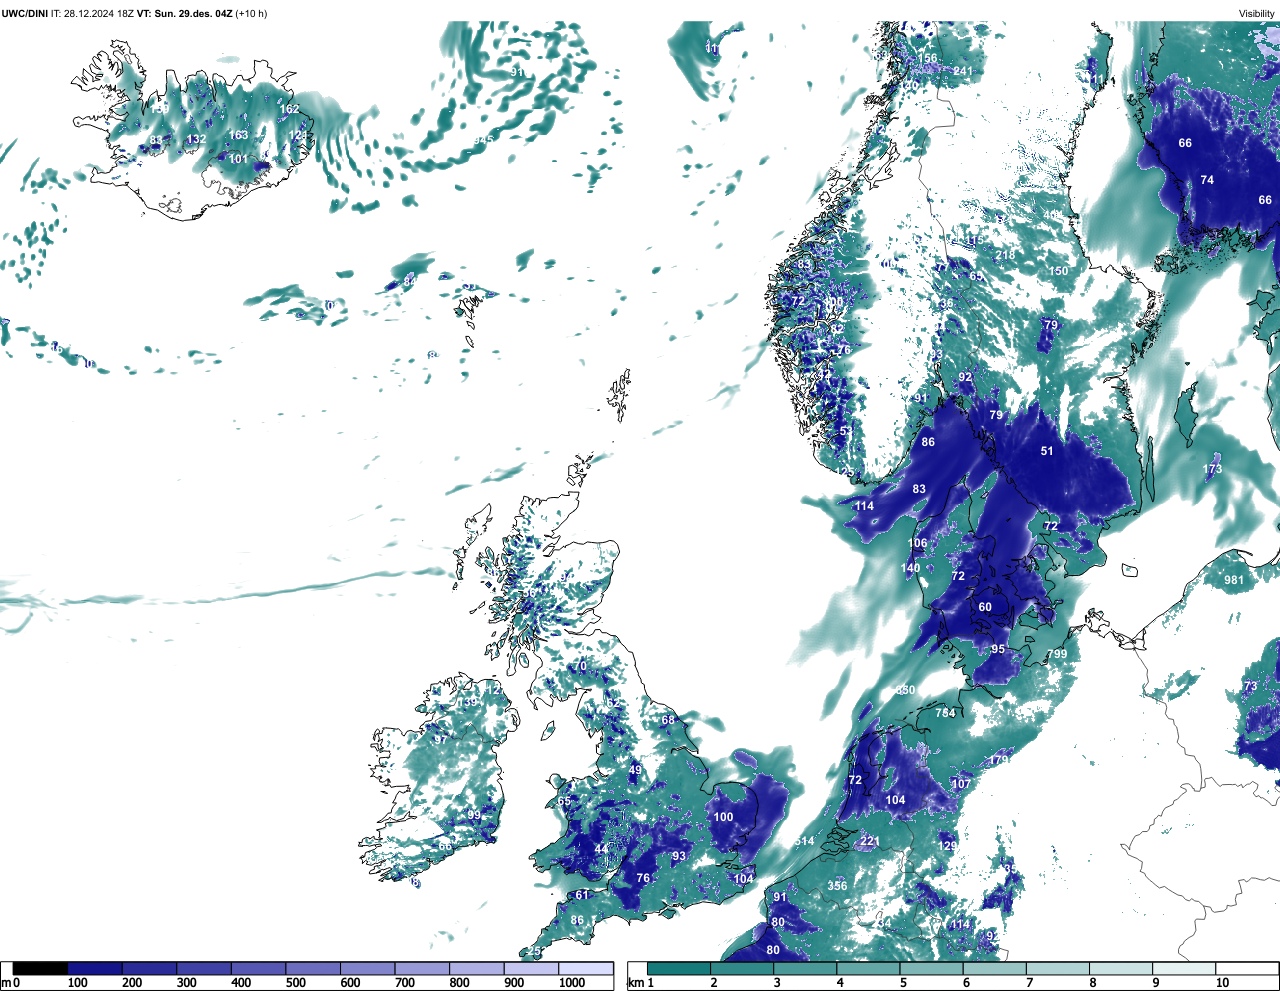
Task: Click the map value '73' at the right edge
Action: pos(1250,686)
